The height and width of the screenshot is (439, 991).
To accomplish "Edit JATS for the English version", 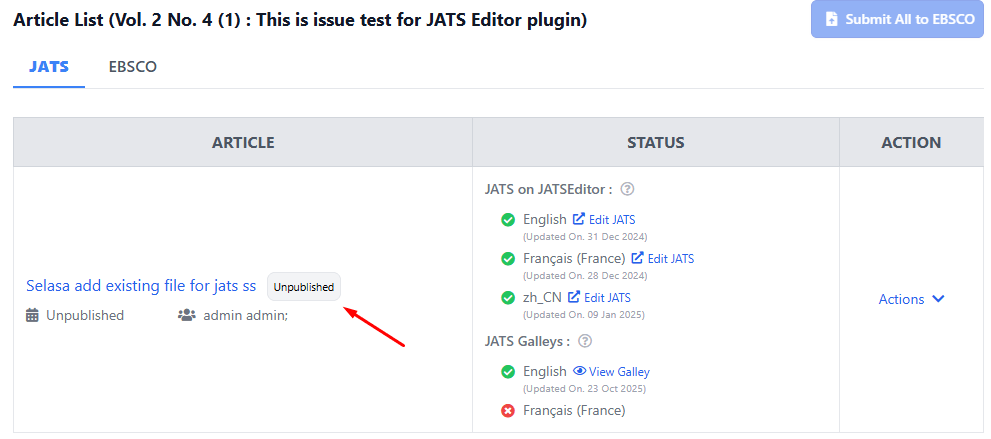I will (x=604, y=220).
